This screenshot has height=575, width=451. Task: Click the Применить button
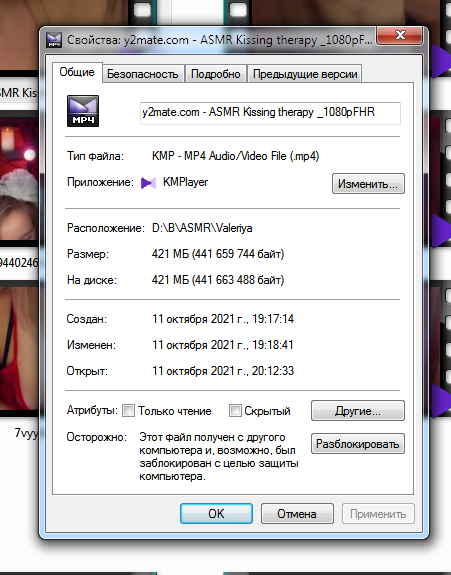[x=378, y=514]
